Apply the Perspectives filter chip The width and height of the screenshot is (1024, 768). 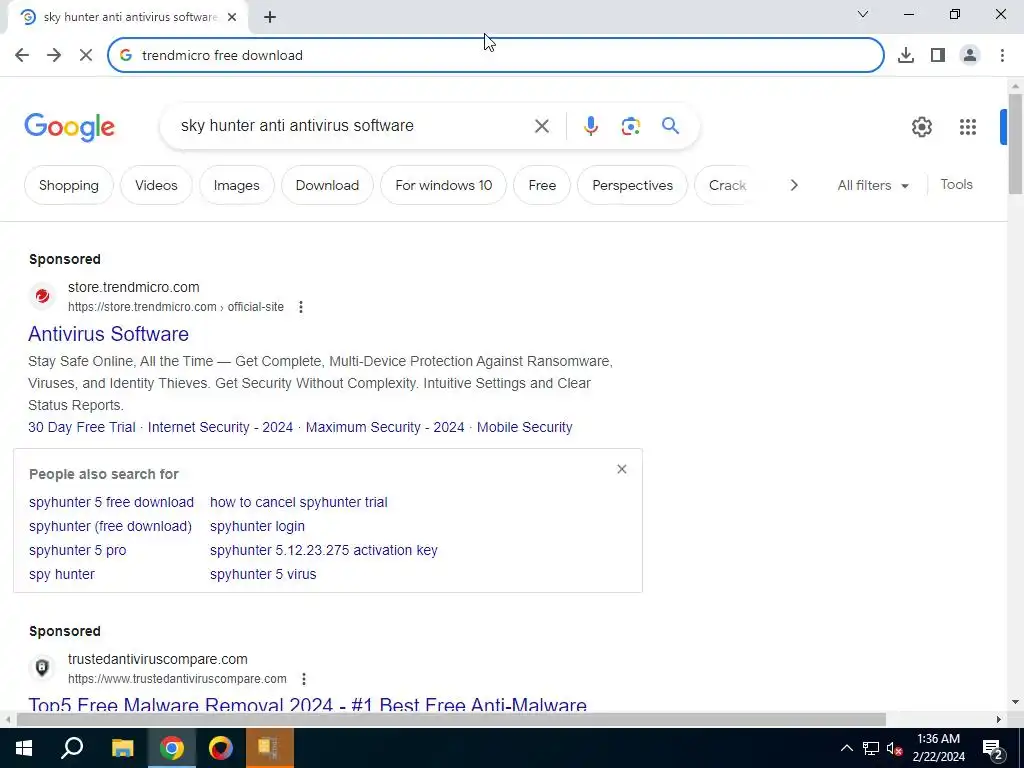pos(632,185)
